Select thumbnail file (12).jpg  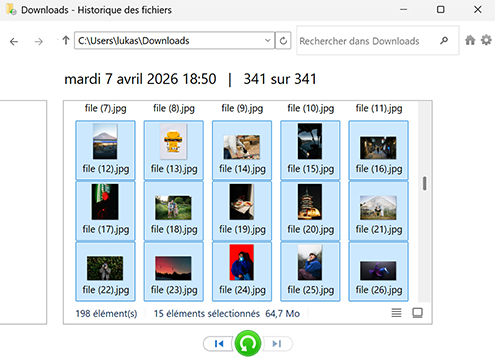pyautogui.click(x=105, y=150)
